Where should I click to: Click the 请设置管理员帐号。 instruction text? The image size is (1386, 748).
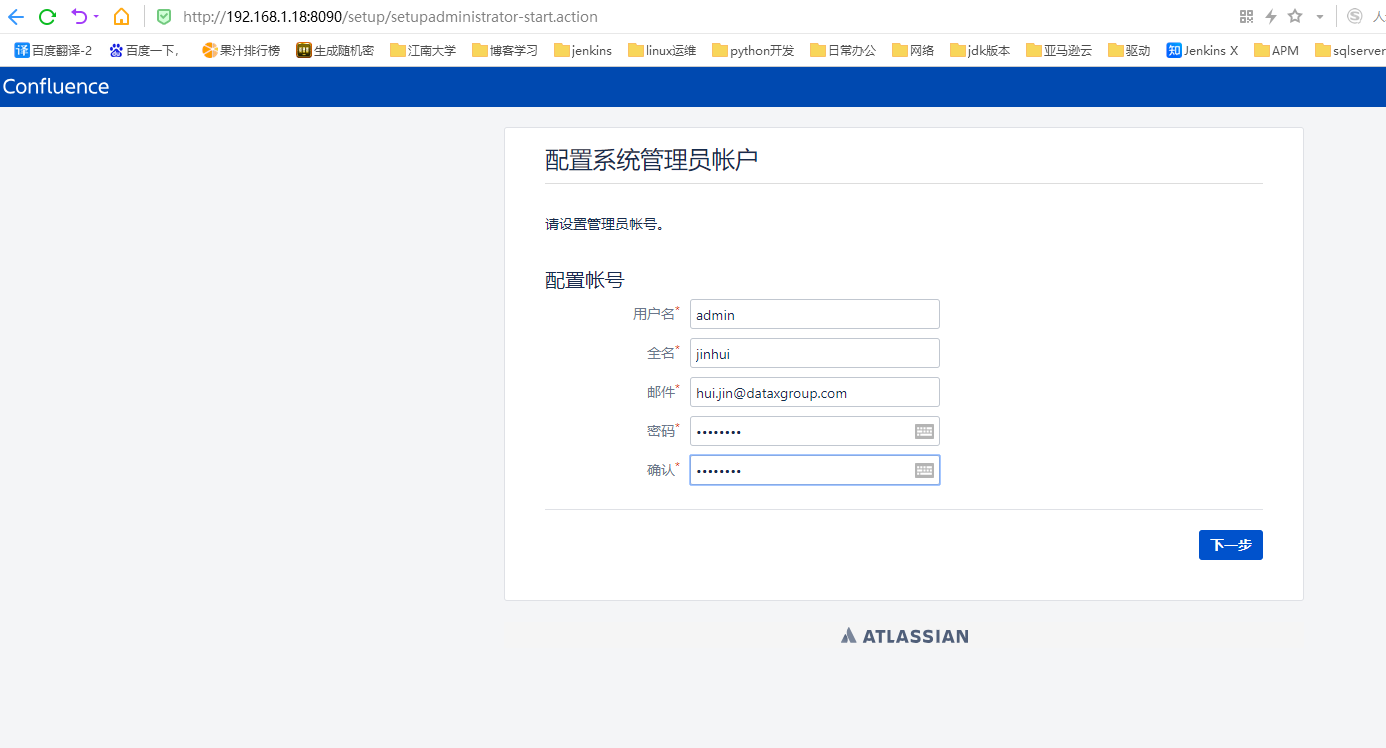coord(605,224)
